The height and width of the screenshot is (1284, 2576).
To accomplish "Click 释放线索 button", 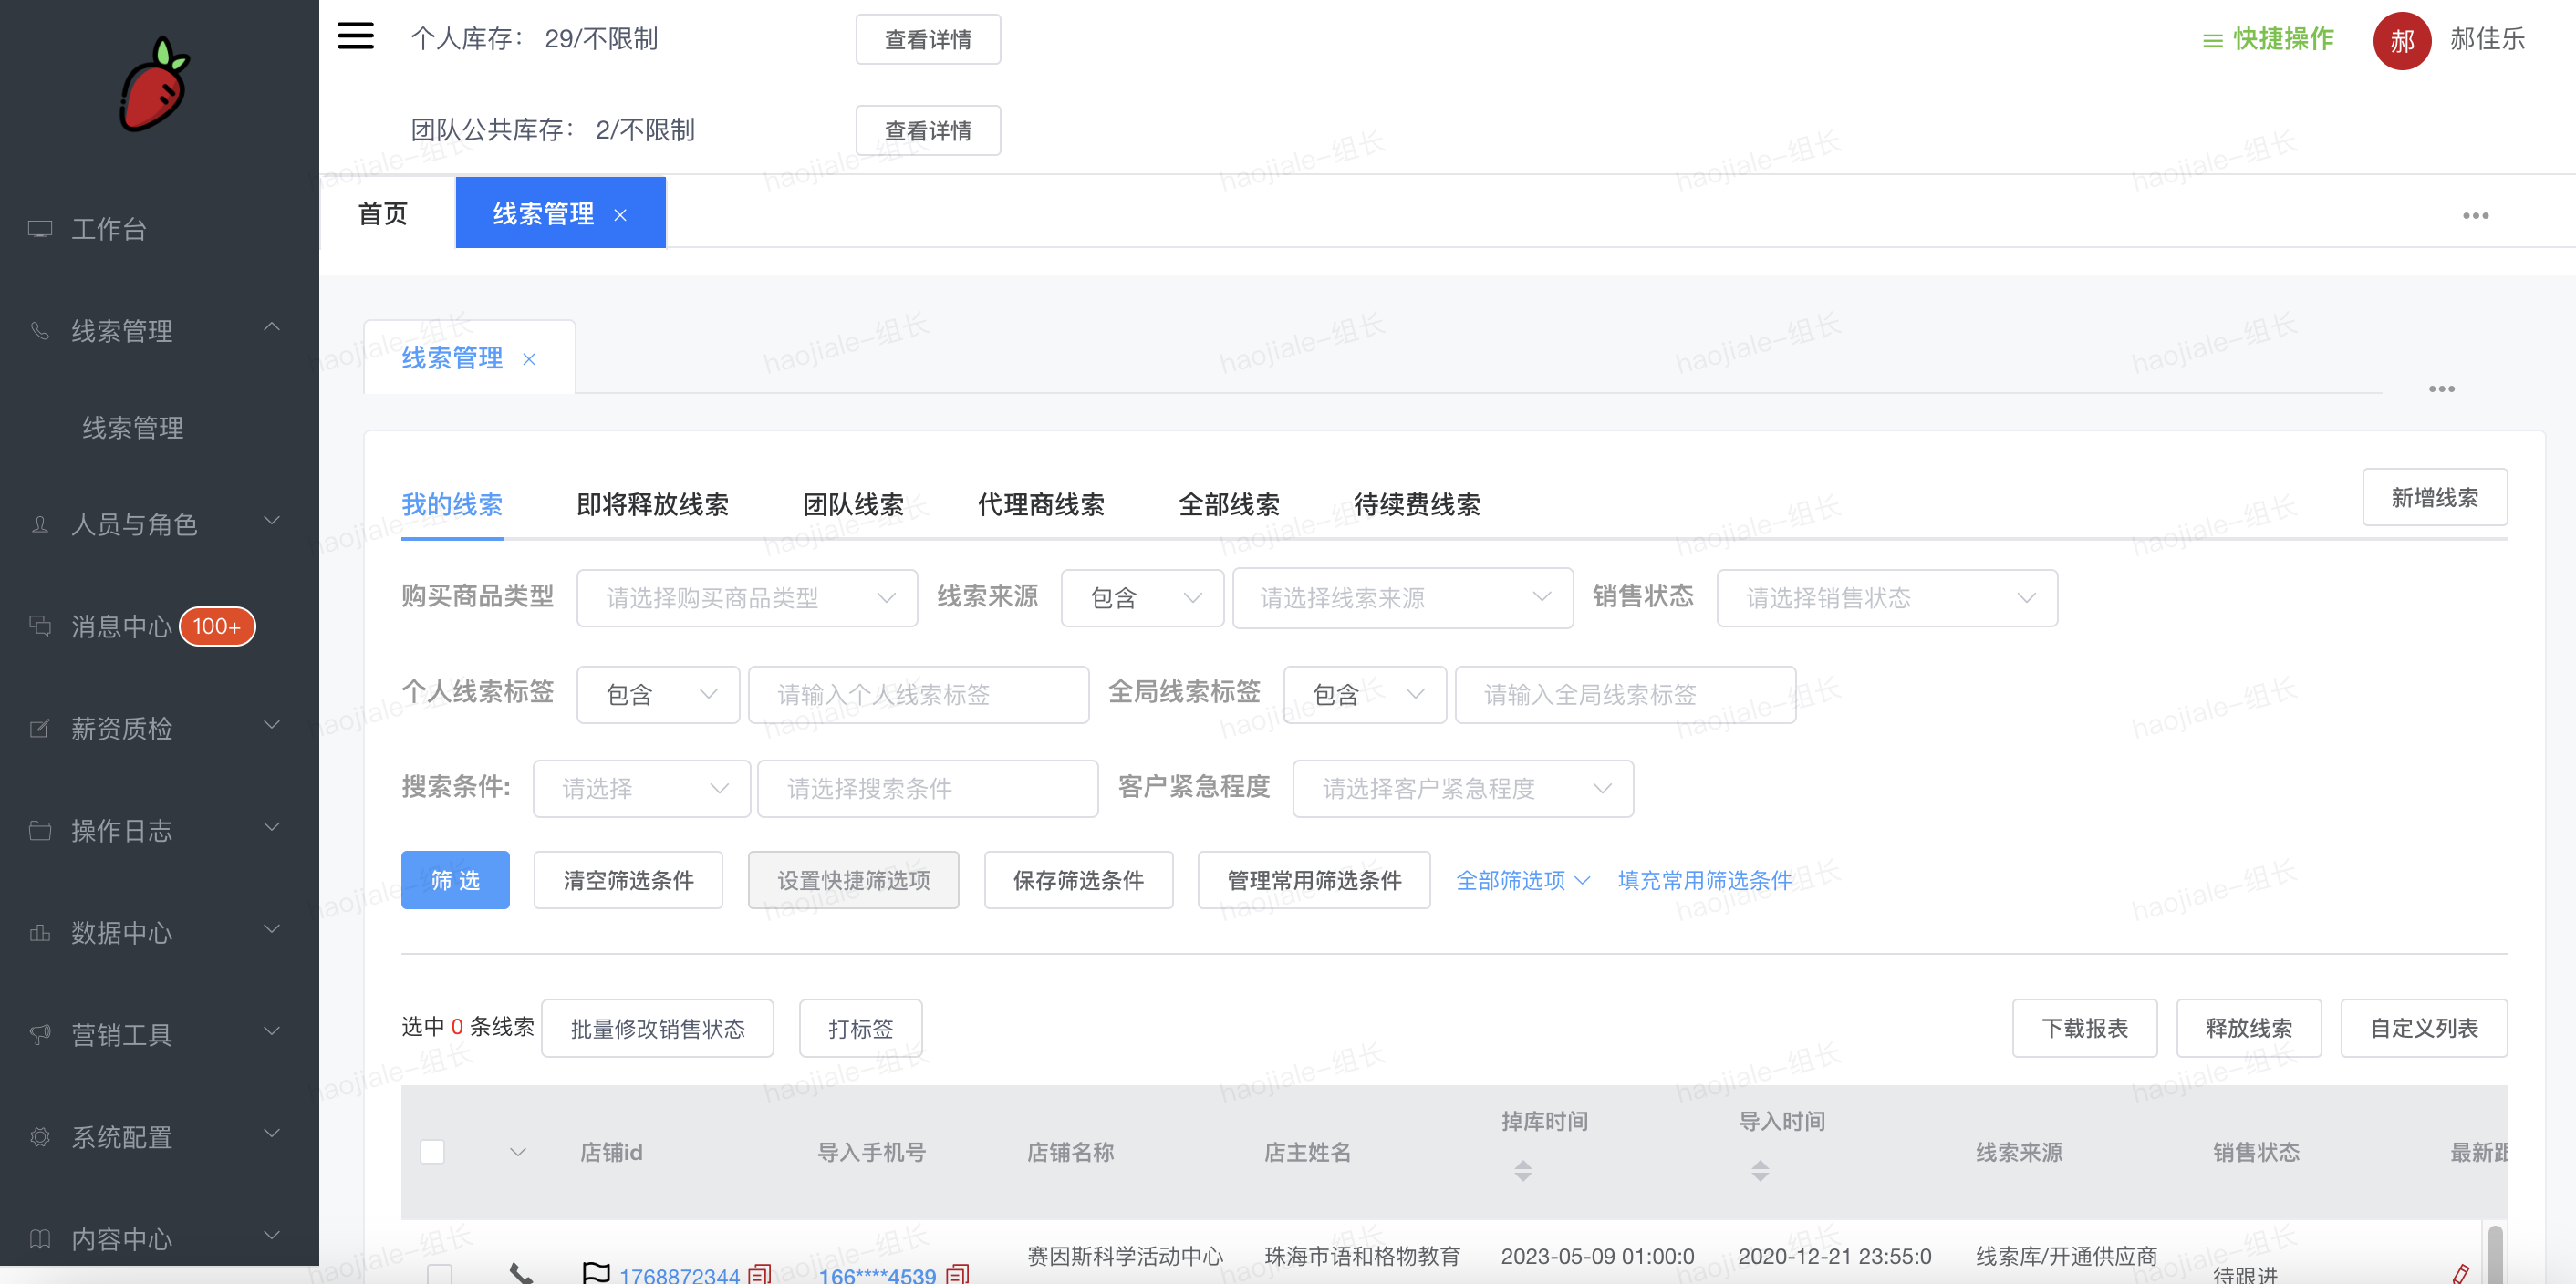I will pos(2248,1028).
